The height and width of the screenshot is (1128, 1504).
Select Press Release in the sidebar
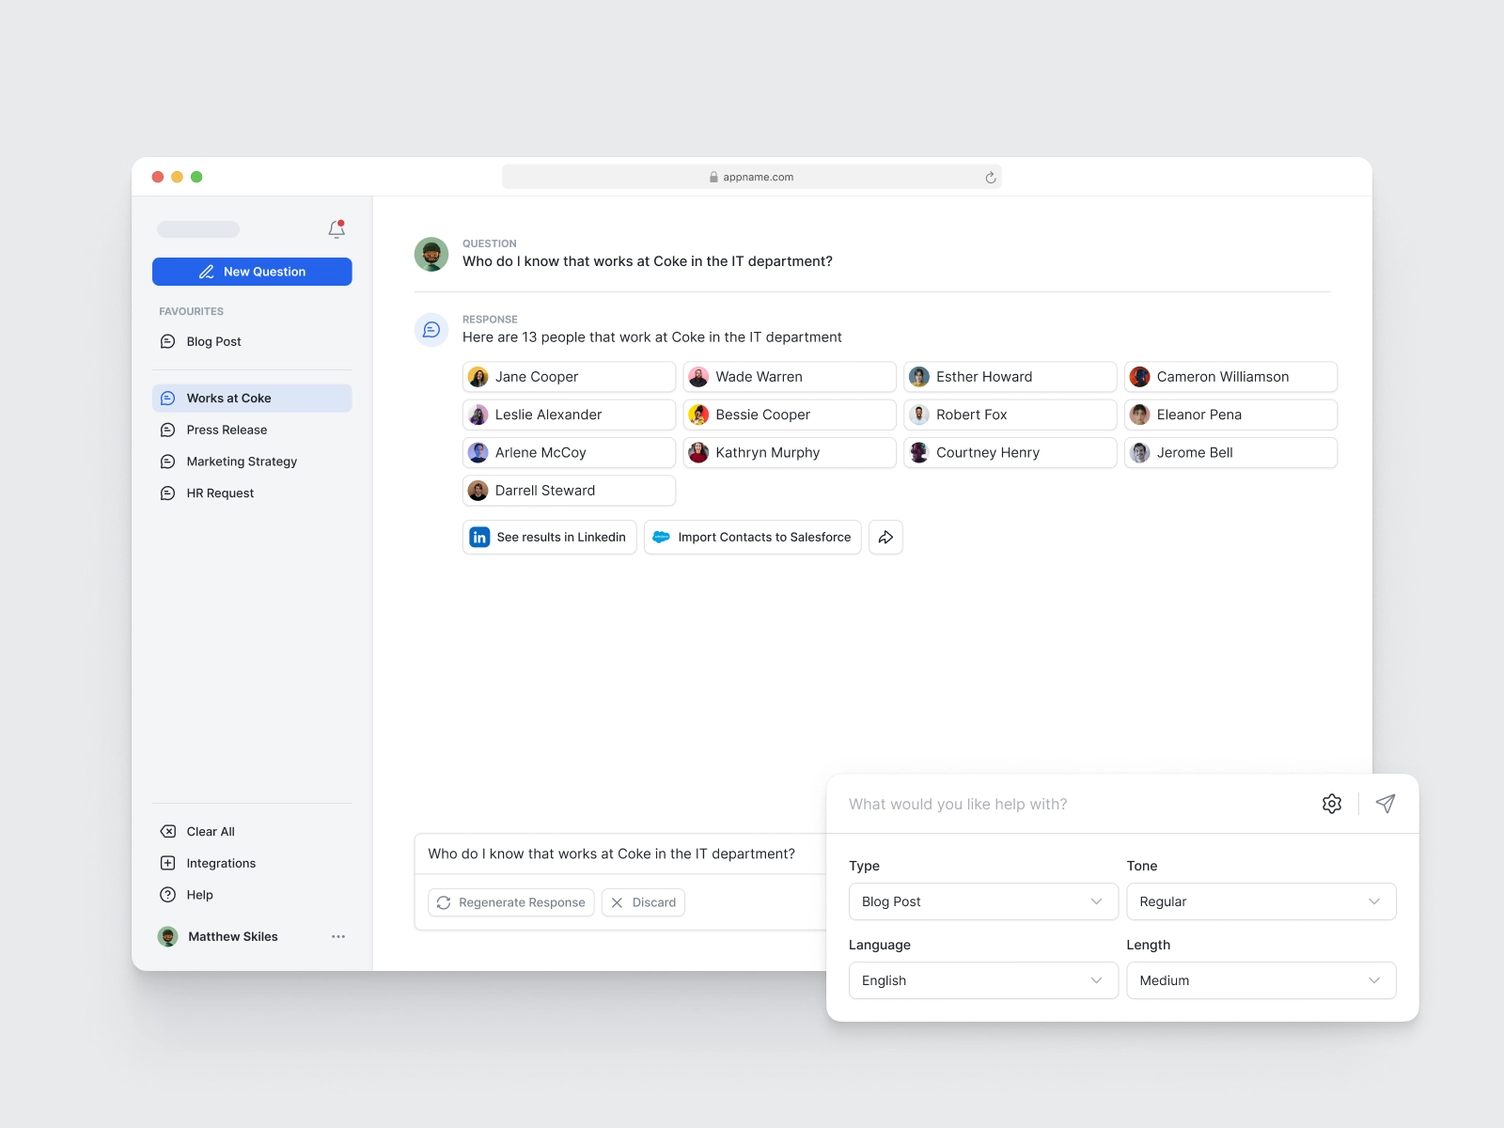point(226,430)
